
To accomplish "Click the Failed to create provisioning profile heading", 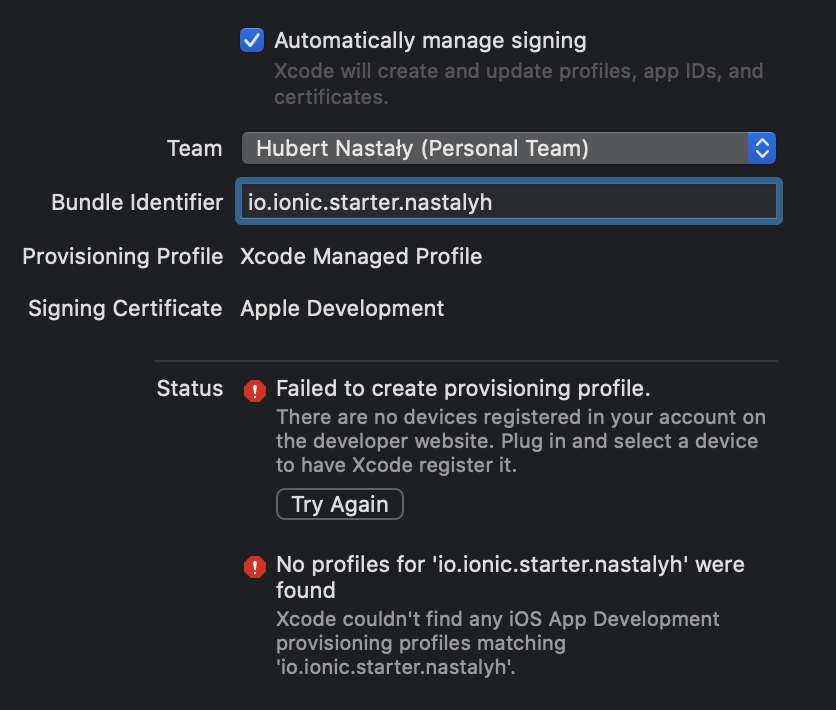I will click(x=463, y=389).
